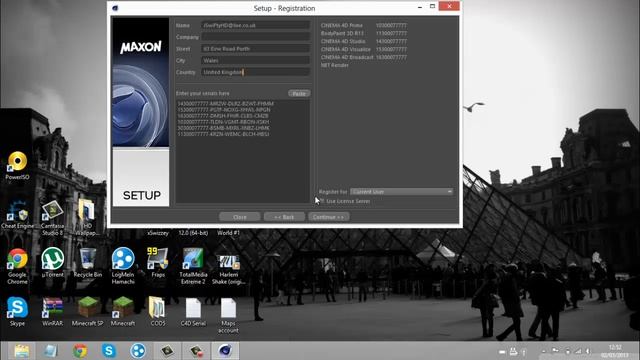
Task: Open the Fraps desktop shortcut
Action: pos(158,262)
